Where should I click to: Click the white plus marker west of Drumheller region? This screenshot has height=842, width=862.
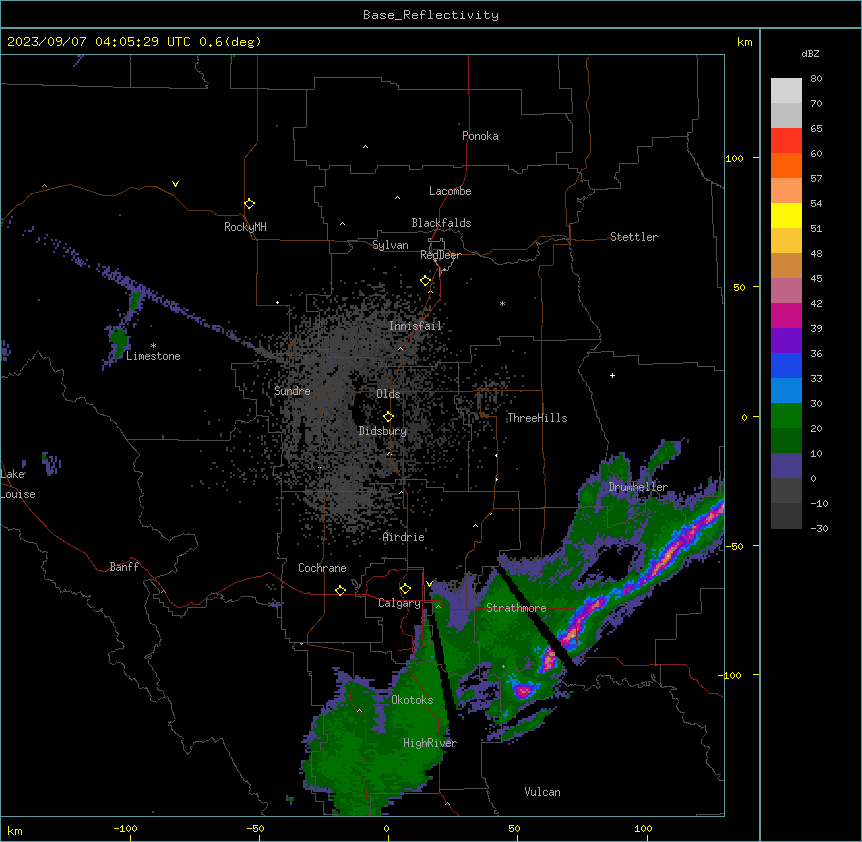click(x=612, y=375)
